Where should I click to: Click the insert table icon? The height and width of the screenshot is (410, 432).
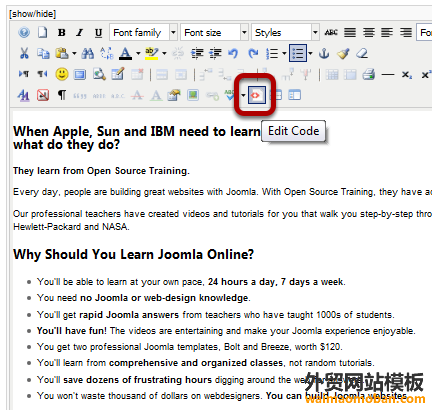(x=118, y=74)
